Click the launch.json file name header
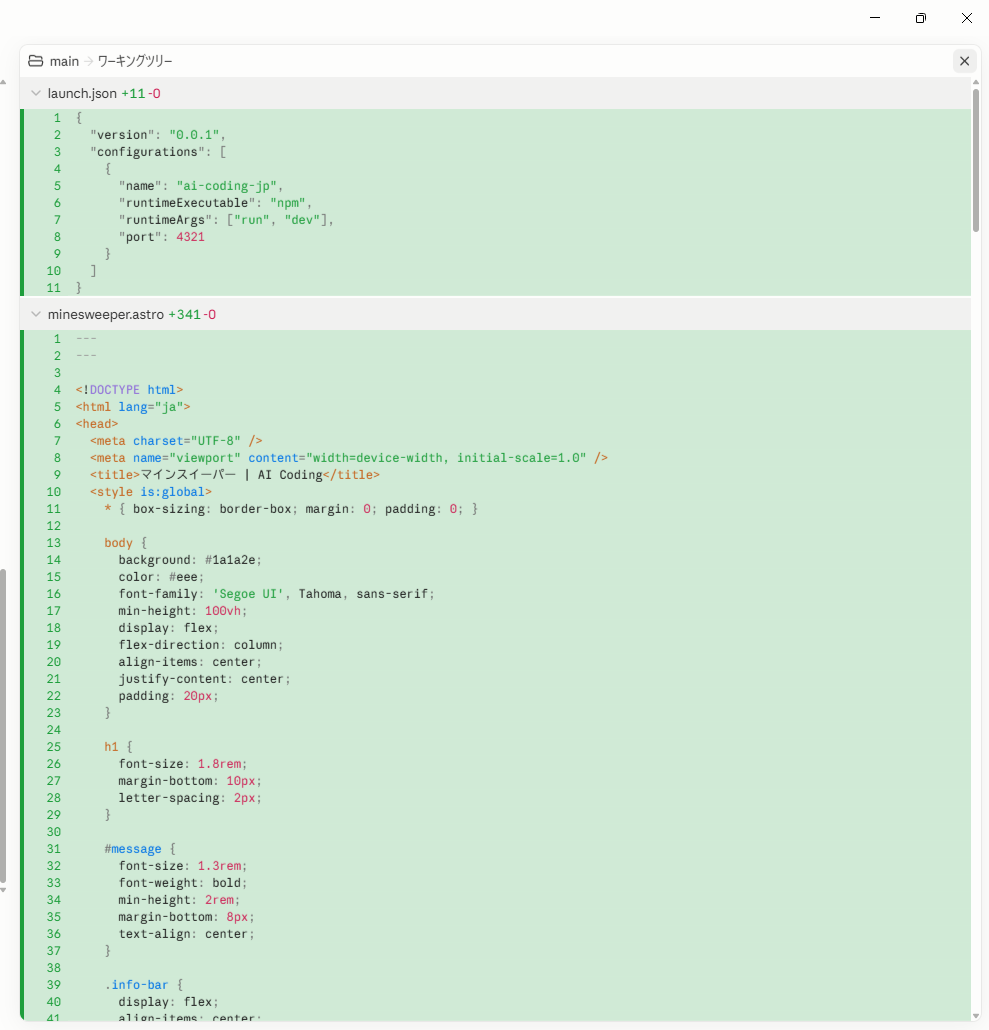The image size is (989, 1030). coord(82,93)
